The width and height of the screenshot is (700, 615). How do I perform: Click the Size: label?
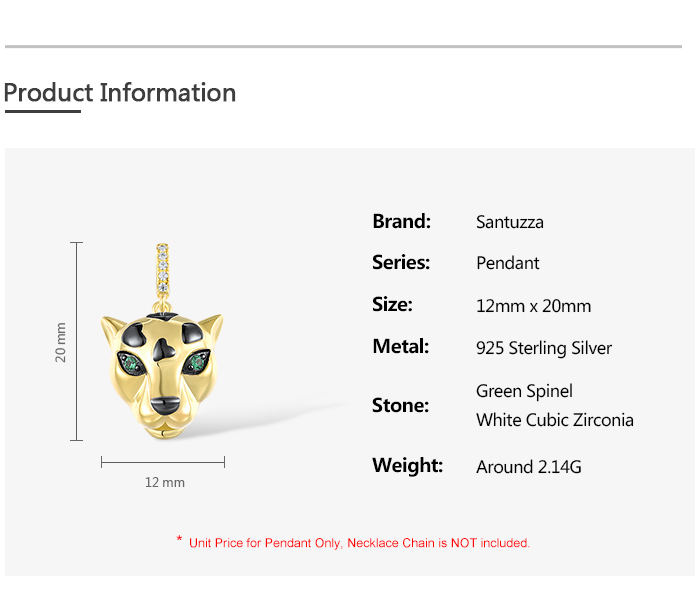(x=392, y=304)
